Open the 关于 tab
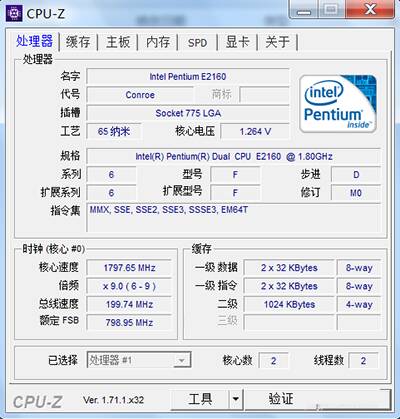The image size is (400, 419). pyautogui.click(x=277, y=42)
